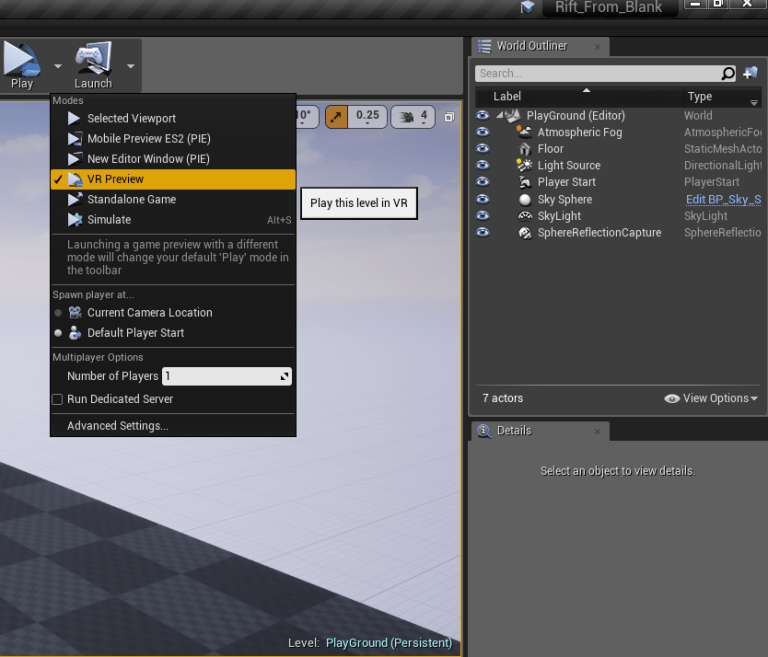Click the Floor static mesh icon
Viewport: 768px width, 657px height.
point(525,148)
